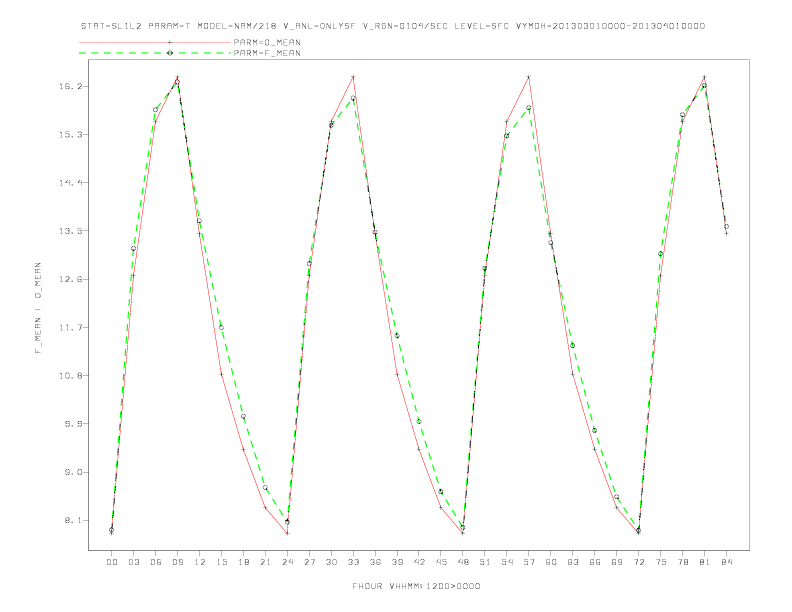Viewport: 792px width, 612px height.
Task: Click the x-axis tick label 09
Action: [x=177, y=562]
